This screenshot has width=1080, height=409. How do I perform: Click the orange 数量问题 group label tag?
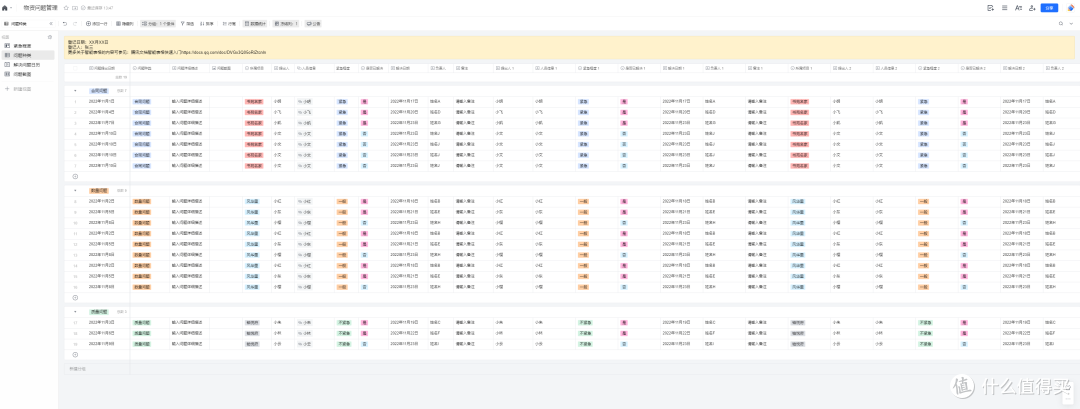pos(98,190)
